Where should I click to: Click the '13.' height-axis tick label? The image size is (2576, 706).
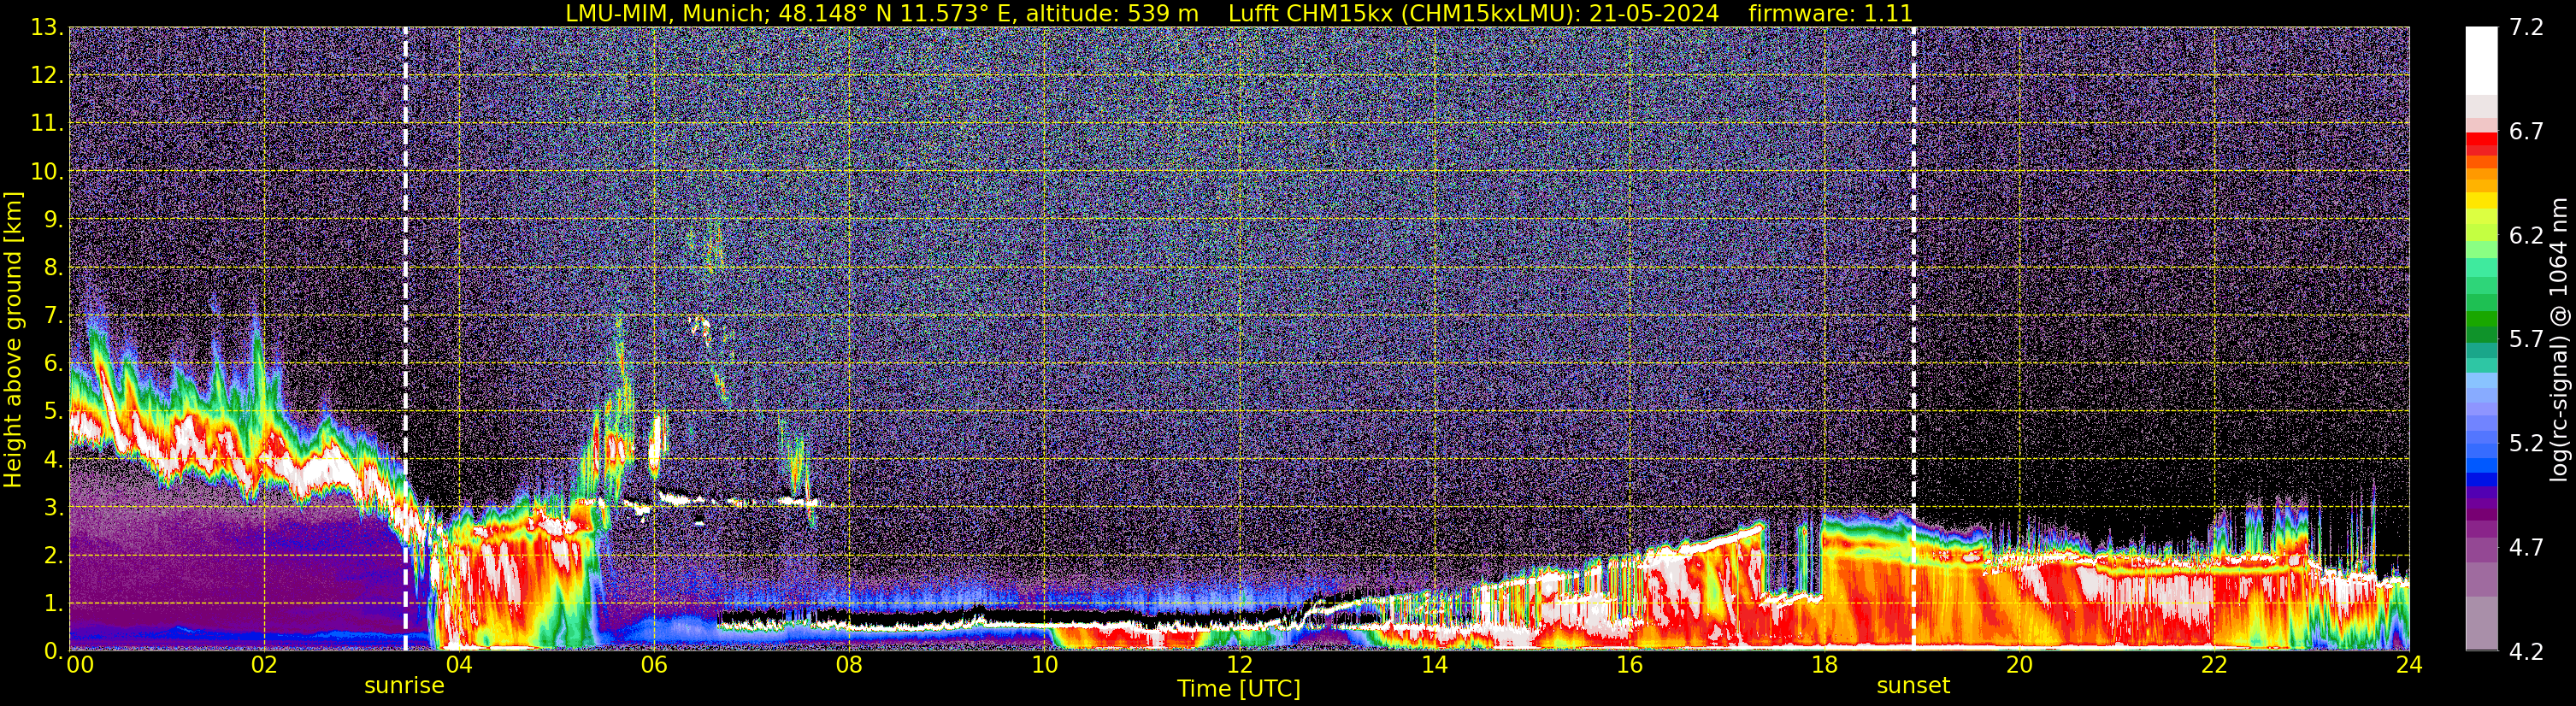pyautogui.click(x=47, y=27)
